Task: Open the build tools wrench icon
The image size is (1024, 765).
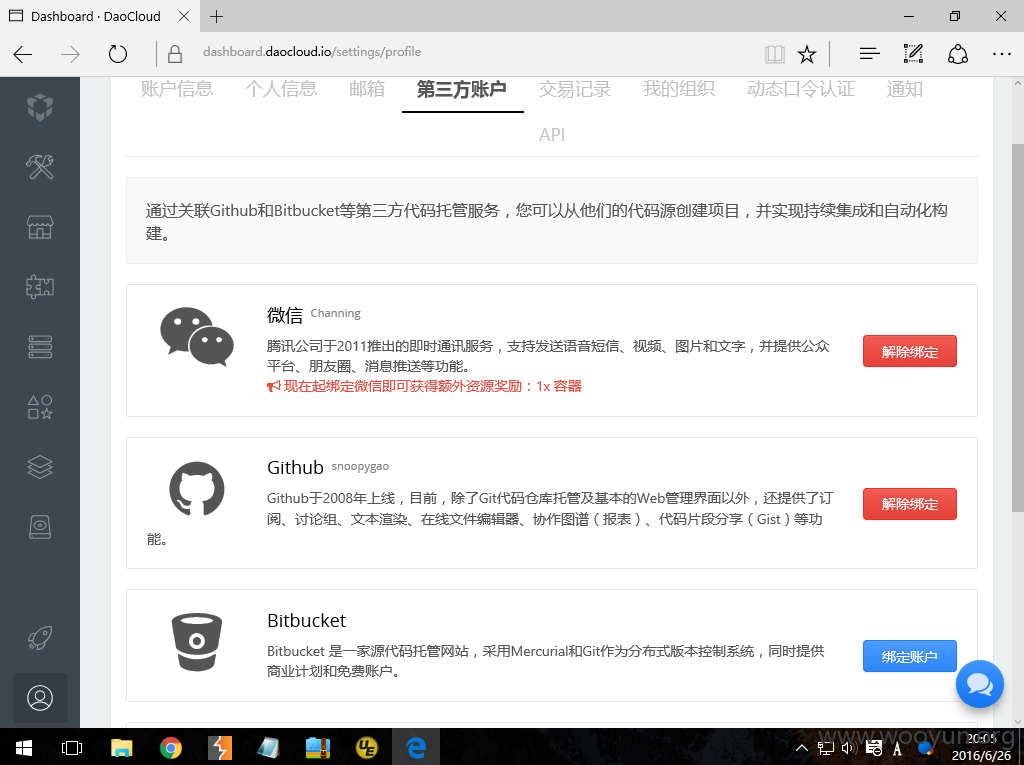Action: 40,167
